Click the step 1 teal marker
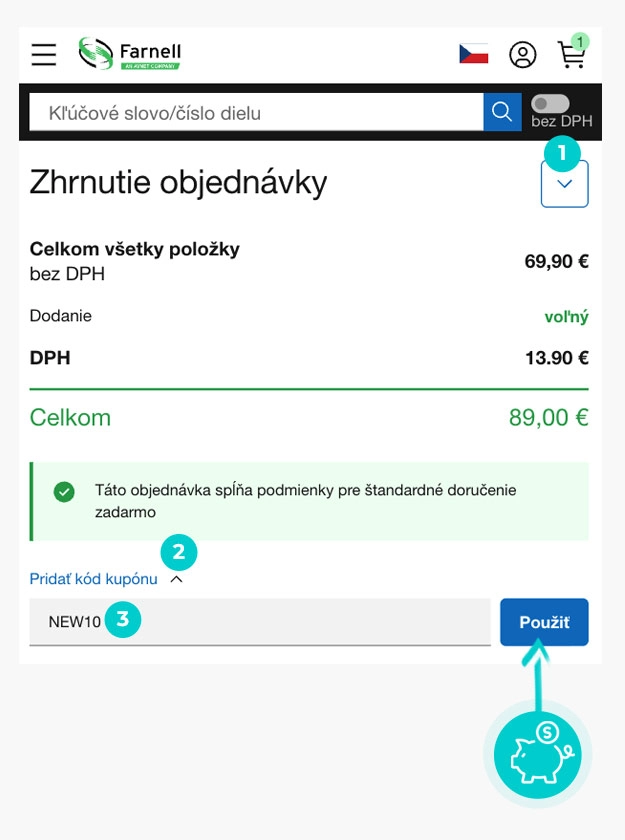This screenshot has width=625, height=840. [x=562, y=153]
